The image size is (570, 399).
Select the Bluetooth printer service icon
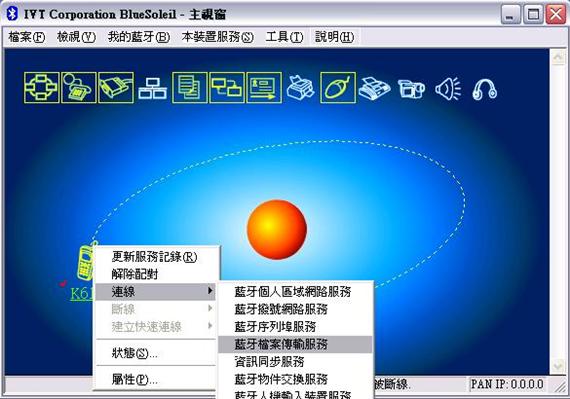coord(300,88)
